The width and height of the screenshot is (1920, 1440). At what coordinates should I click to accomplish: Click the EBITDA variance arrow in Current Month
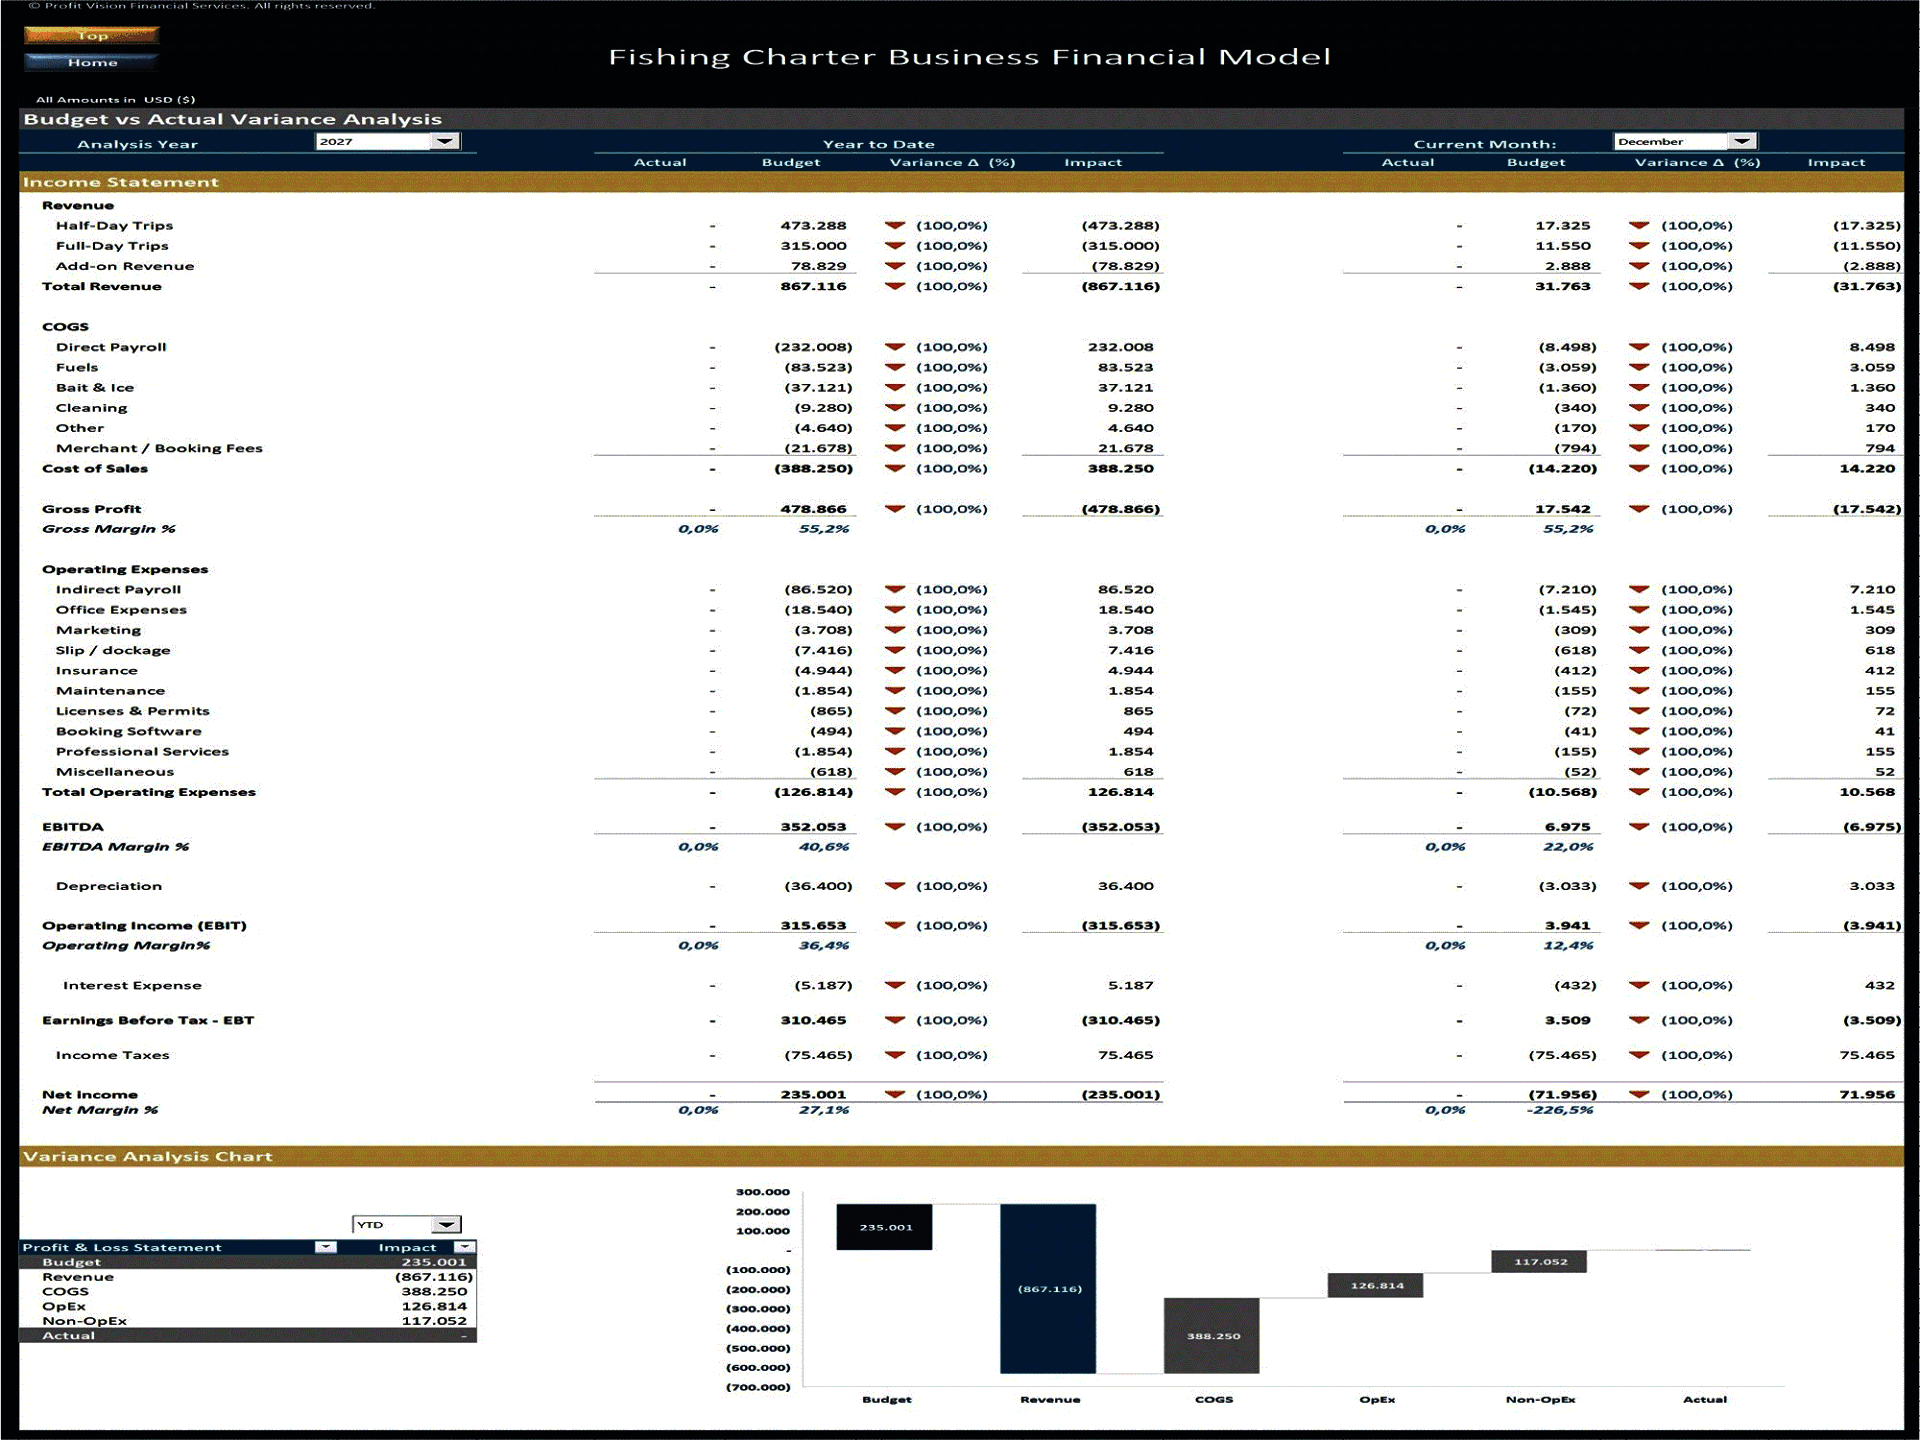(1639, 826)
